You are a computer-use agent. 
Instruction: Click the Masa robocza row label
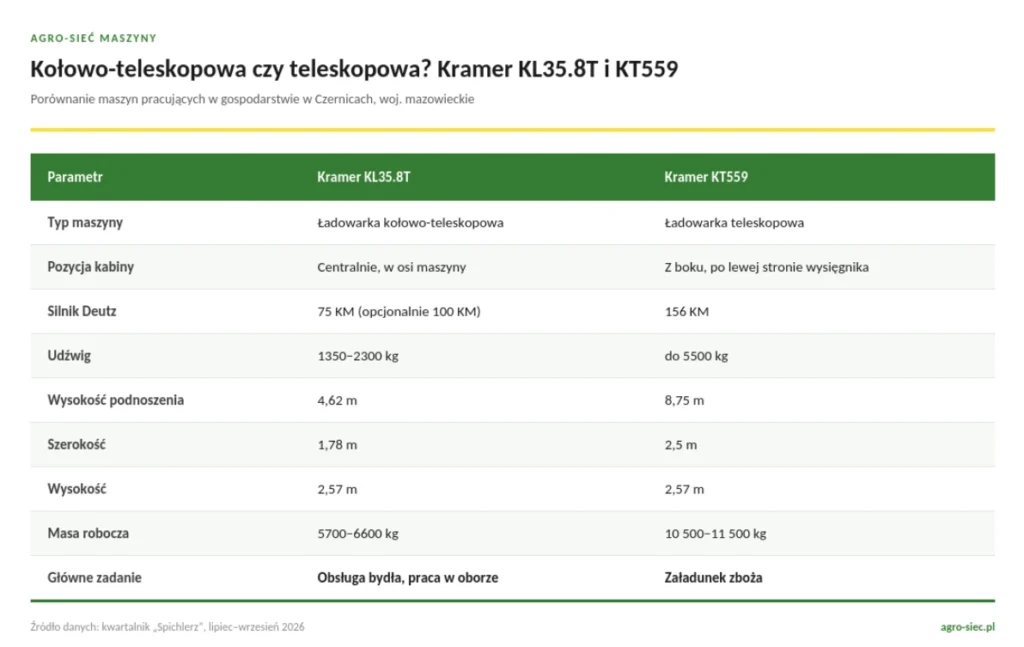click(88, 533)
